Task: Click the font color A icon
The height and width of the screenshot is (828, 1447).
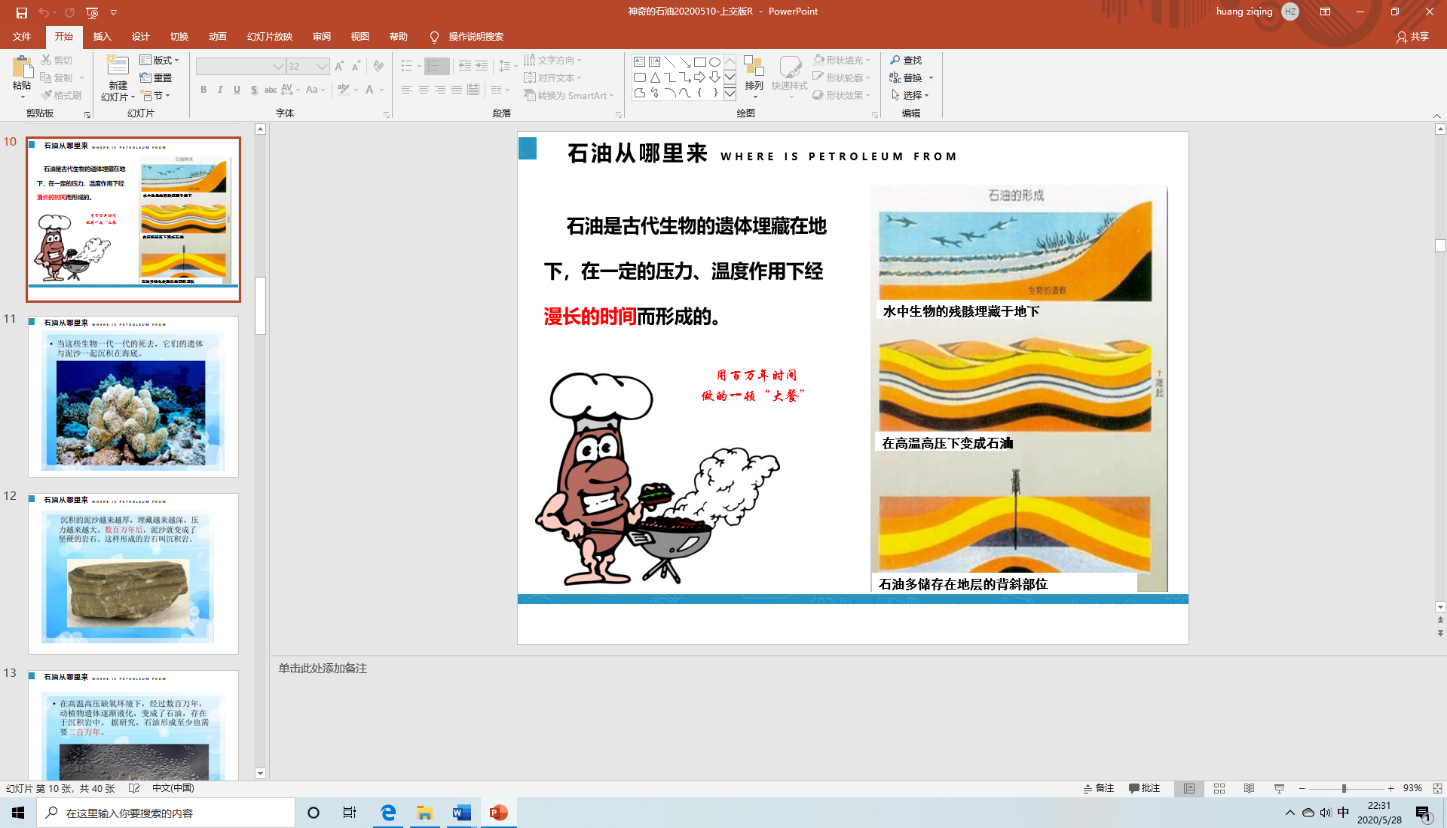Action: [x=370, y=90]
